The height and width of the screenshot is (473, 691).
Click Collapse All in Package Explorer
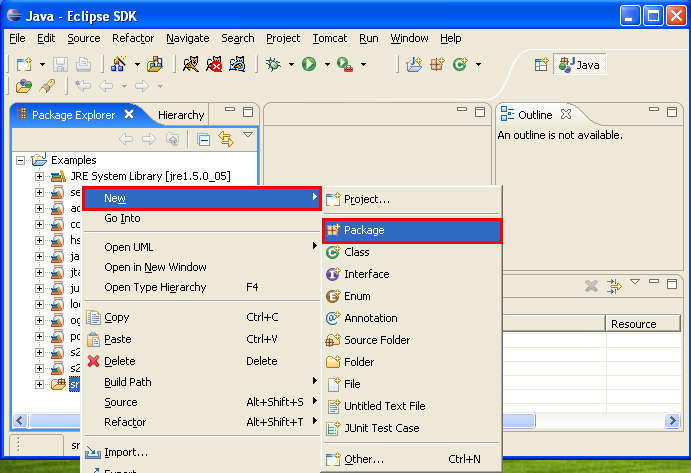tap(203, 140)
